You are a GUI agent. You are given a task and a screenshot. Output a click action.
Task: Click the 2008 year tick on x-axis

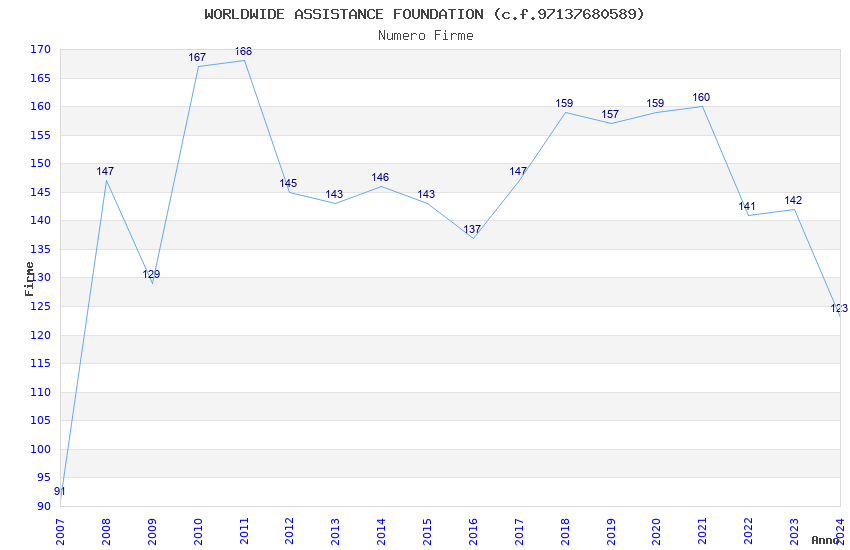pos(106,532)
